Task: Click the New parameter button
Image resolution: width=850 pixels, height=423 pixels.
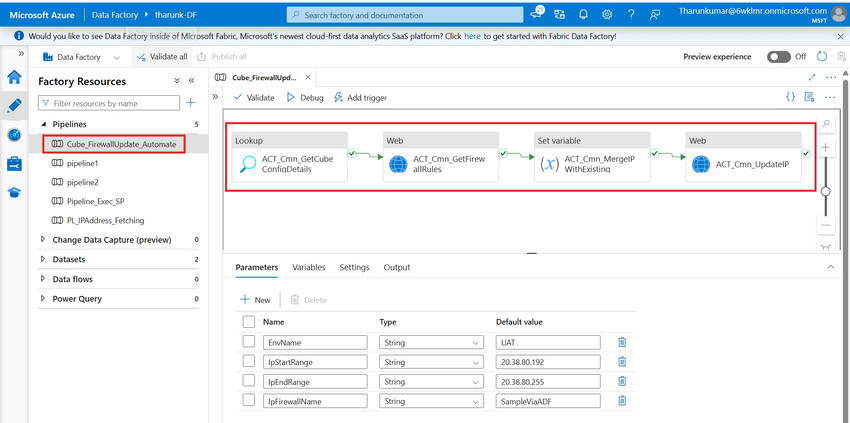Action: click(x=255, y=300)
